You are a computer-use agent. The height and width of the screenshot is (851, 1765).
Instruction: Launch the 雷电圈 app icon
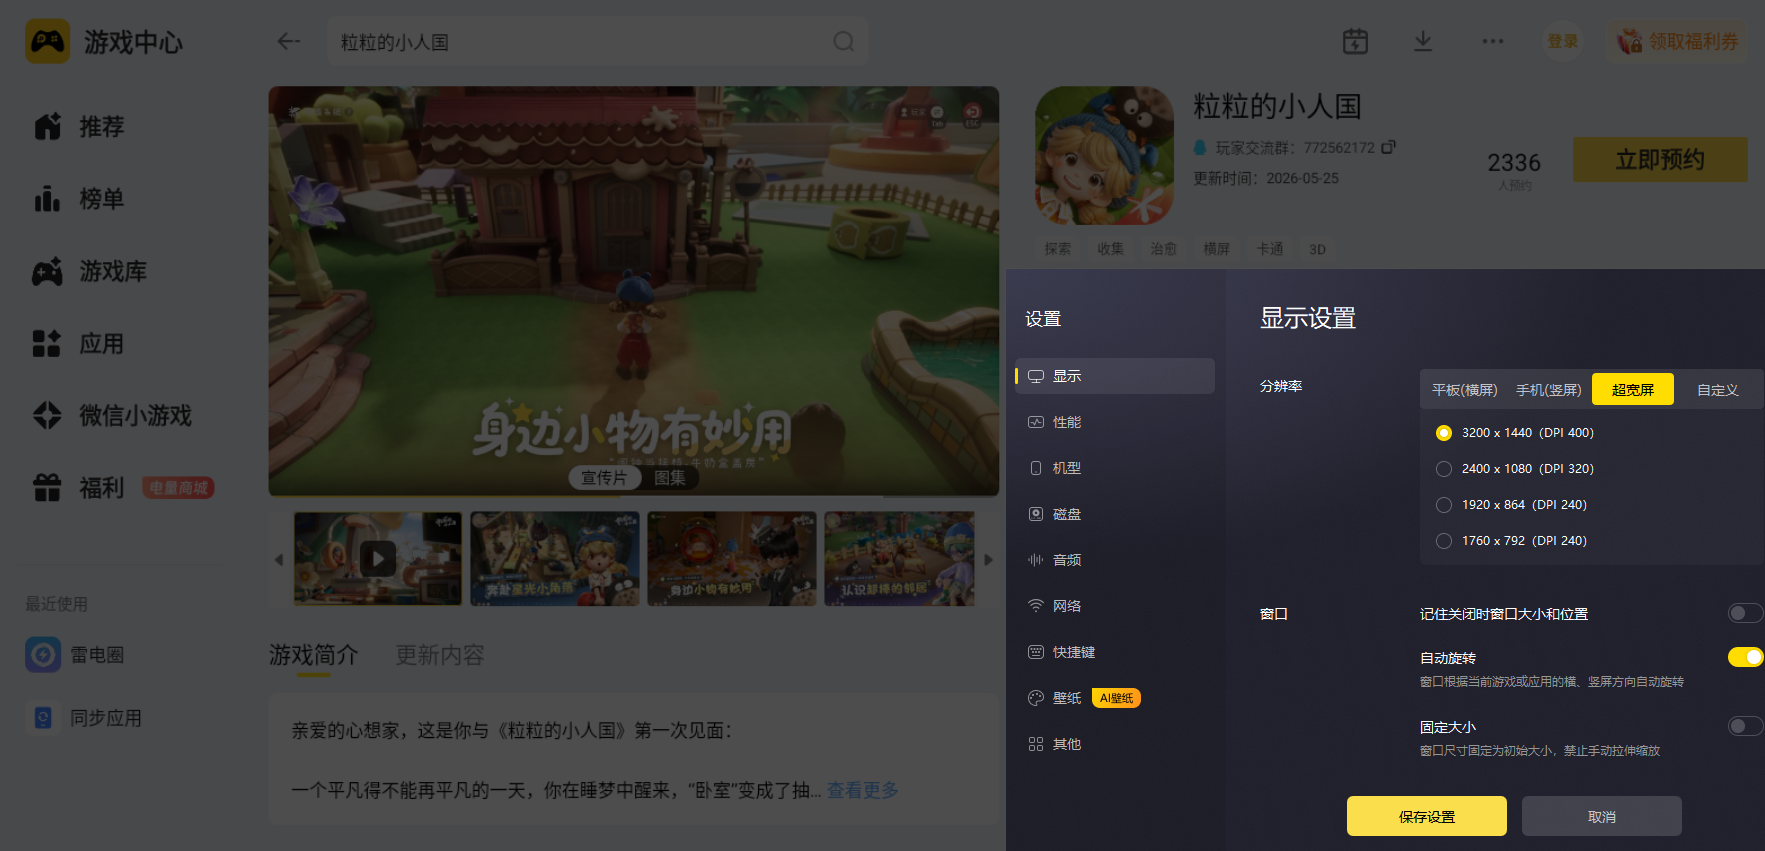pyautogui.click(x=43, y=655)
